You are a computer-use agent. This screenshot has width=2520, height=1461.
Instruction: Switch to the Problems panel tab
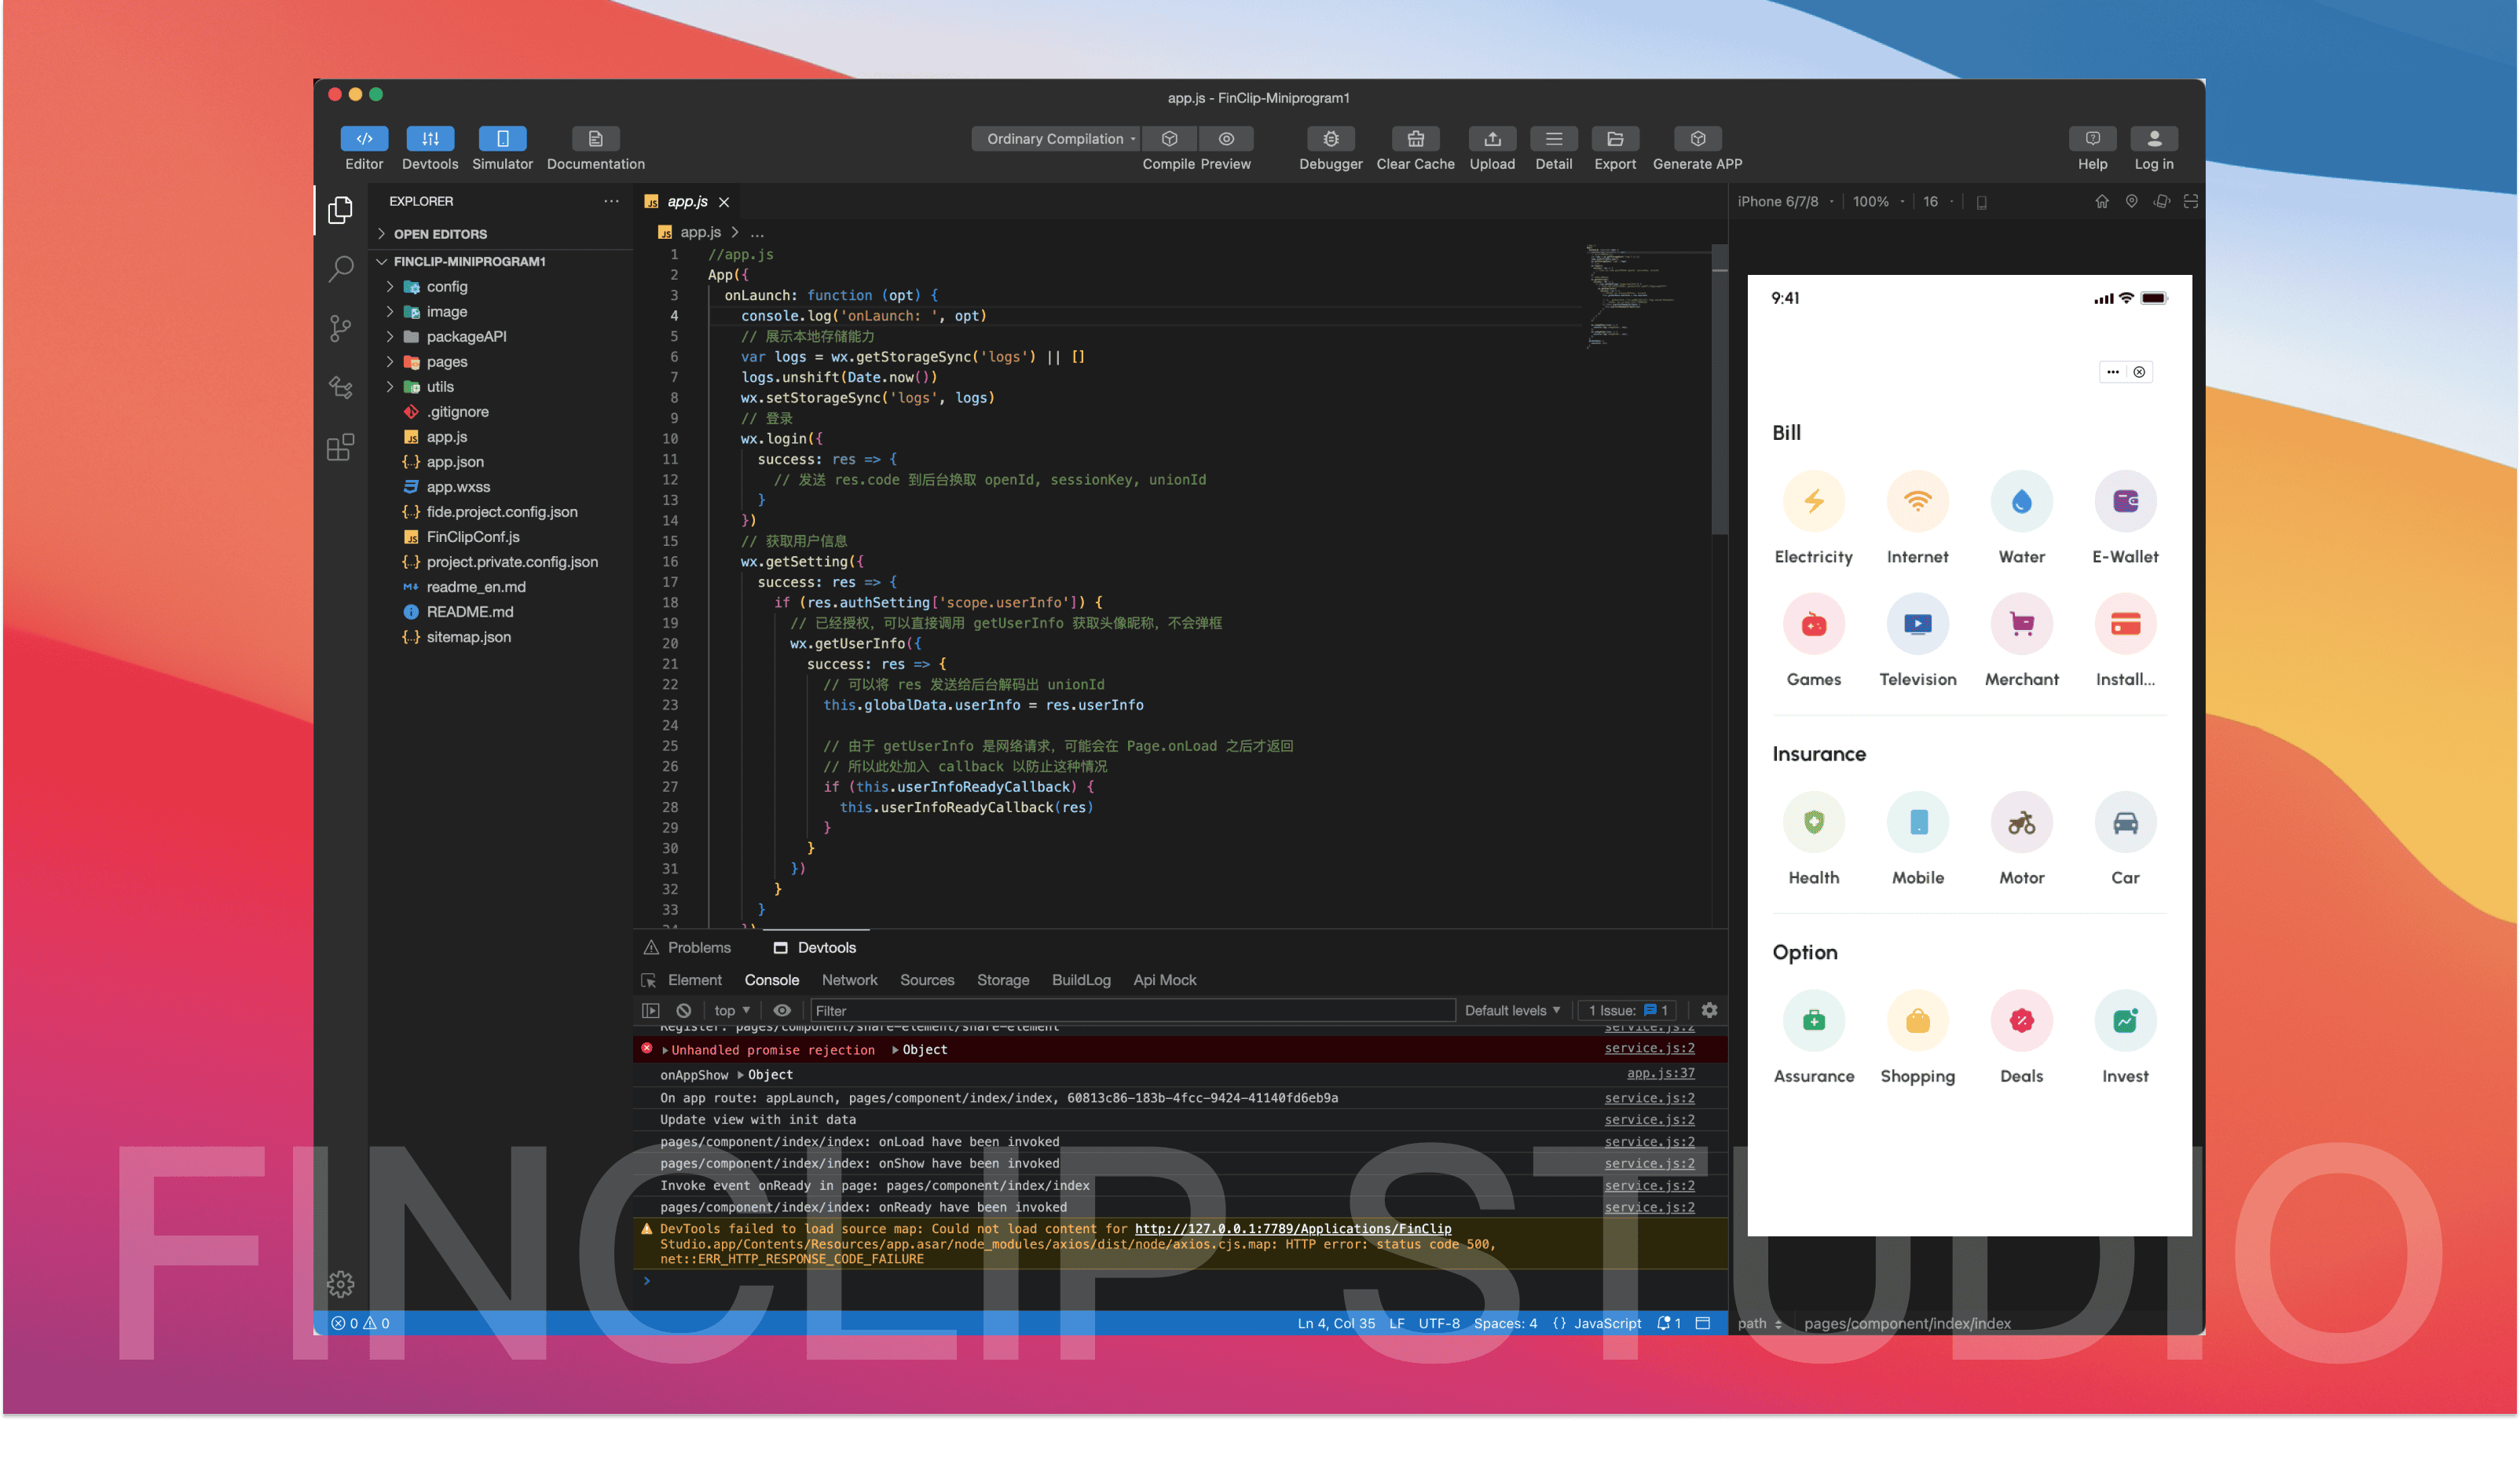pos(698,947)
